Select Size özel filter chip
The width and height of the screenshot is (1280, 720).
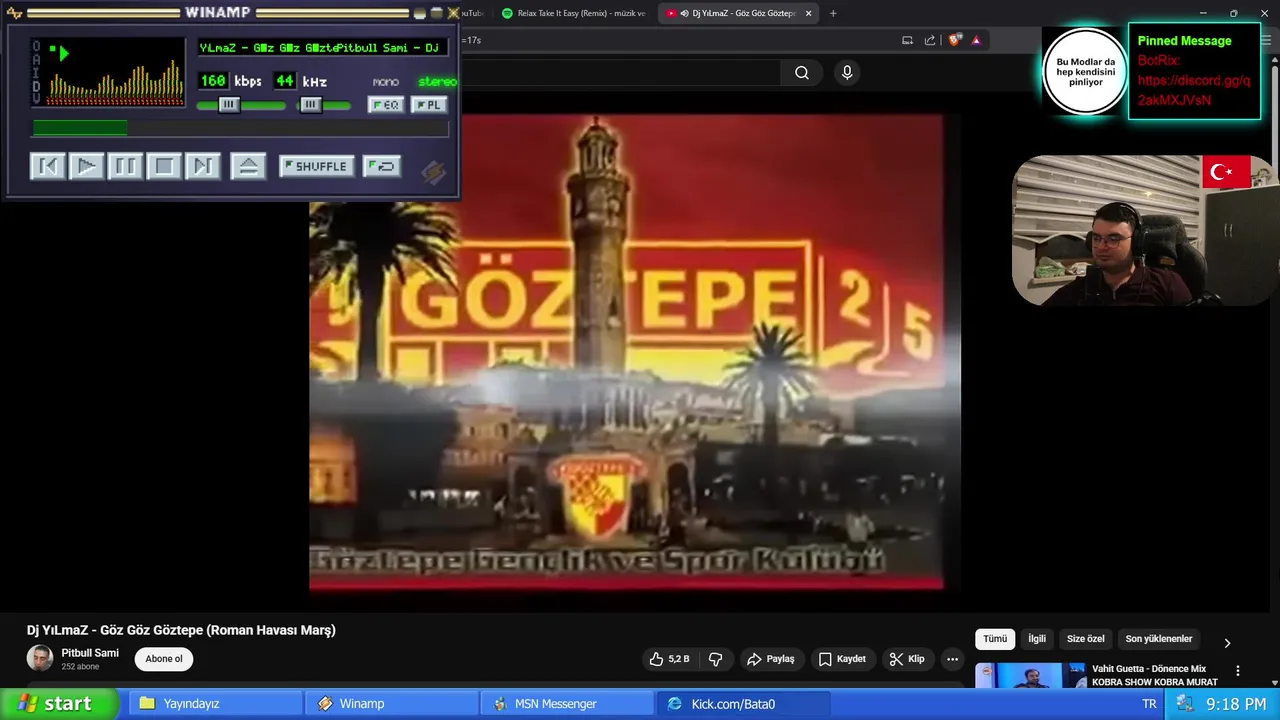point(1085,639)
